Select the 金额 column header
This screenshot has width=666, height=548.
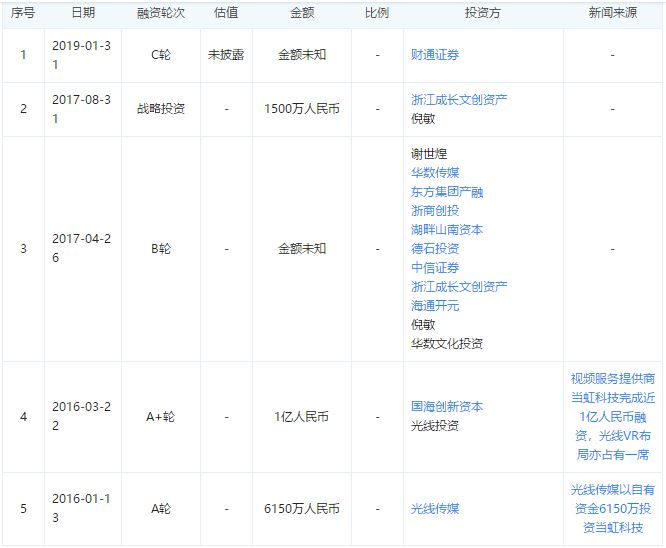[302, 13]
